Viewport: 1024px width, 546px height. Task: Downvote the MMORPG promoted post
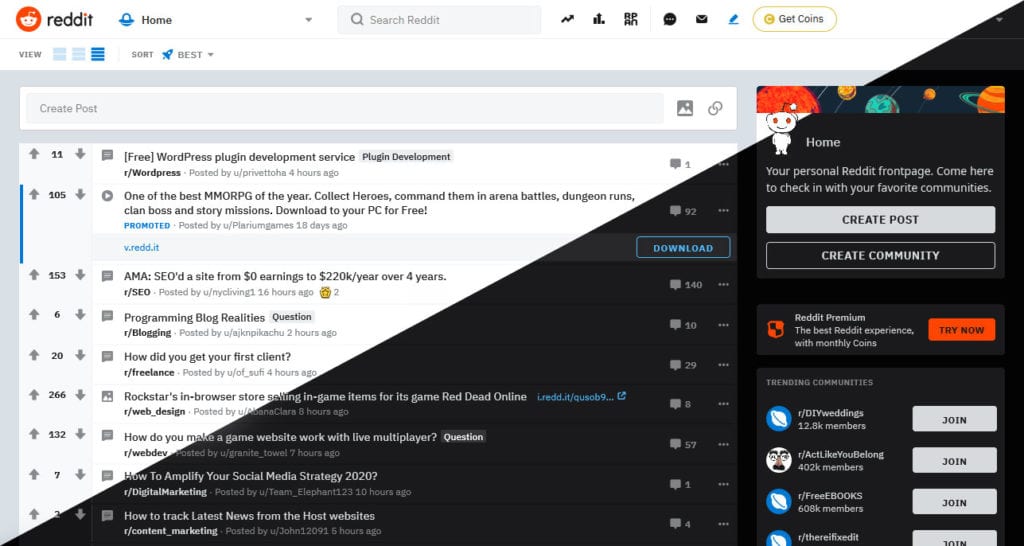click(80, 195)
